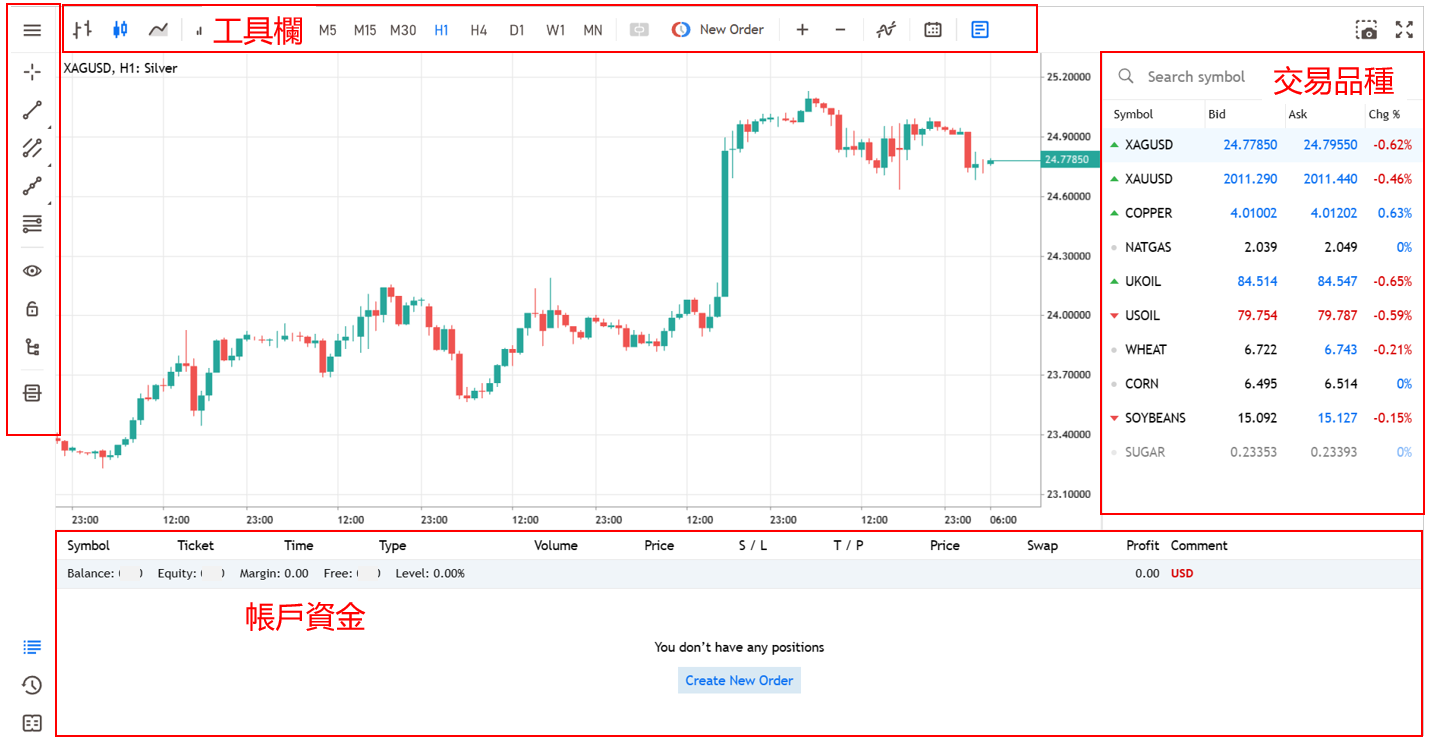Select M30 timeframe
1432x746 pixels.
403,30
